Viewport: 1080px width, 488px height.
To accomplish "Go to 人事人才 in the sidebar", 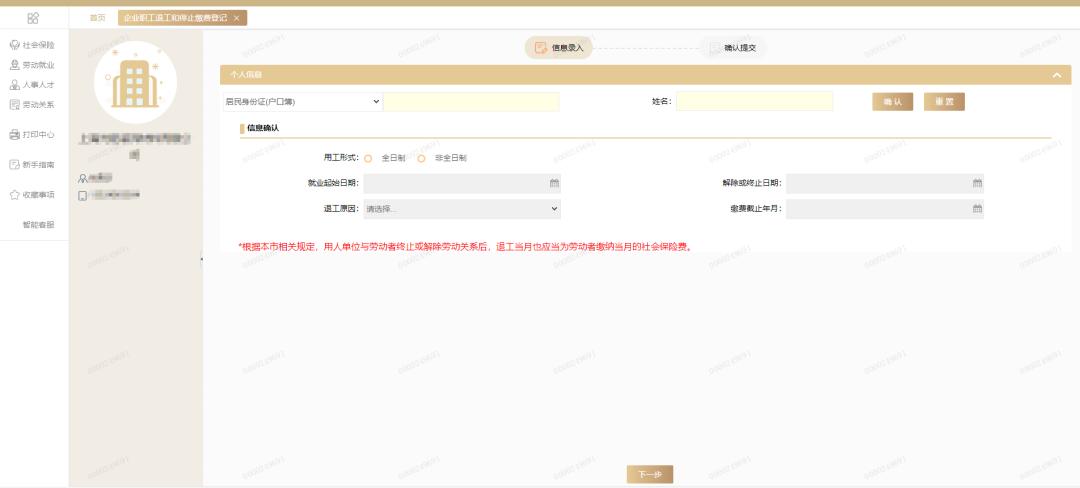I will 32,85.
